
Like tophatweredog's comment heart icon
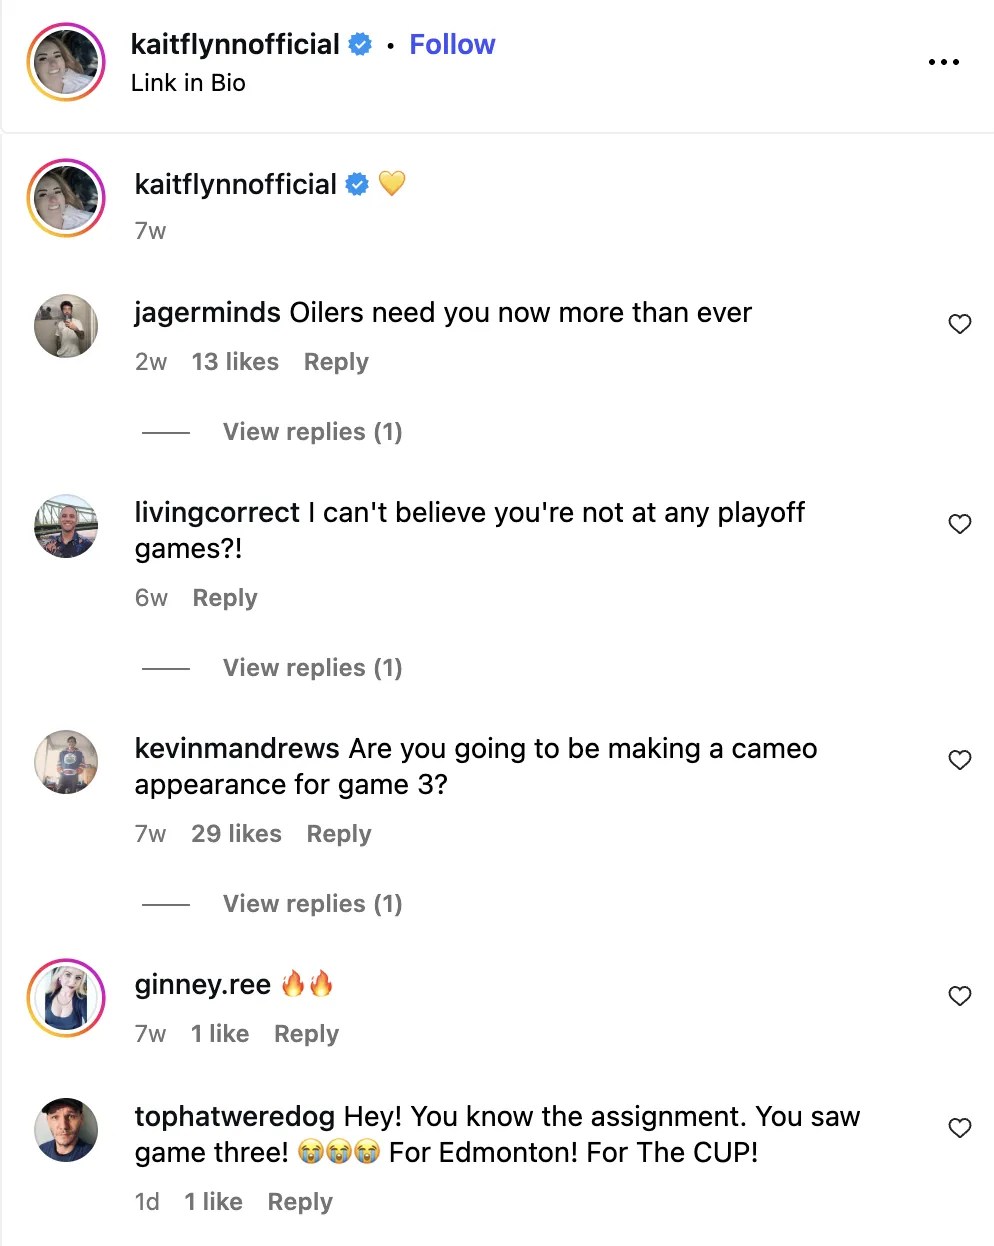click(959, 1128)
